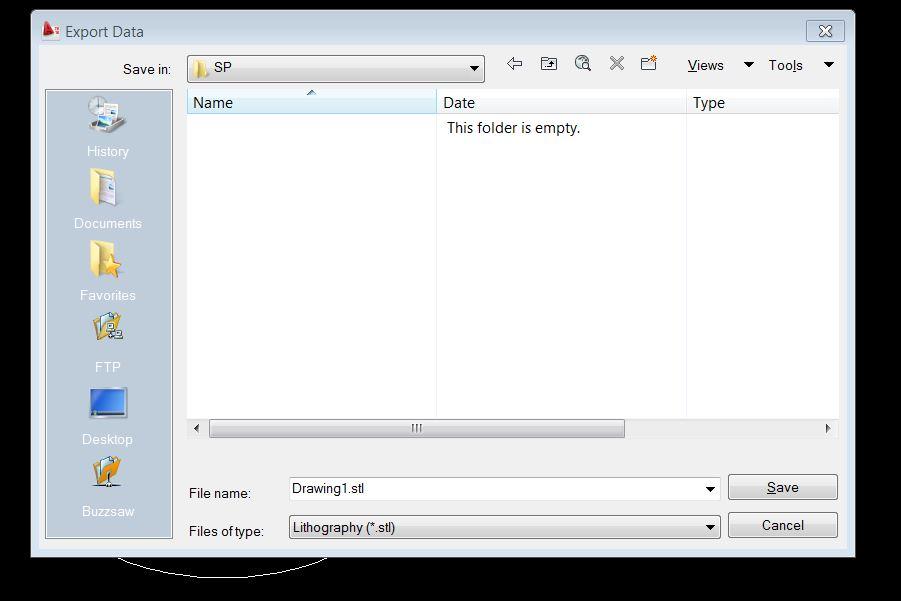Open the History places shortcut
Viewport: 901px width, 601px height.
click(107, 128)
